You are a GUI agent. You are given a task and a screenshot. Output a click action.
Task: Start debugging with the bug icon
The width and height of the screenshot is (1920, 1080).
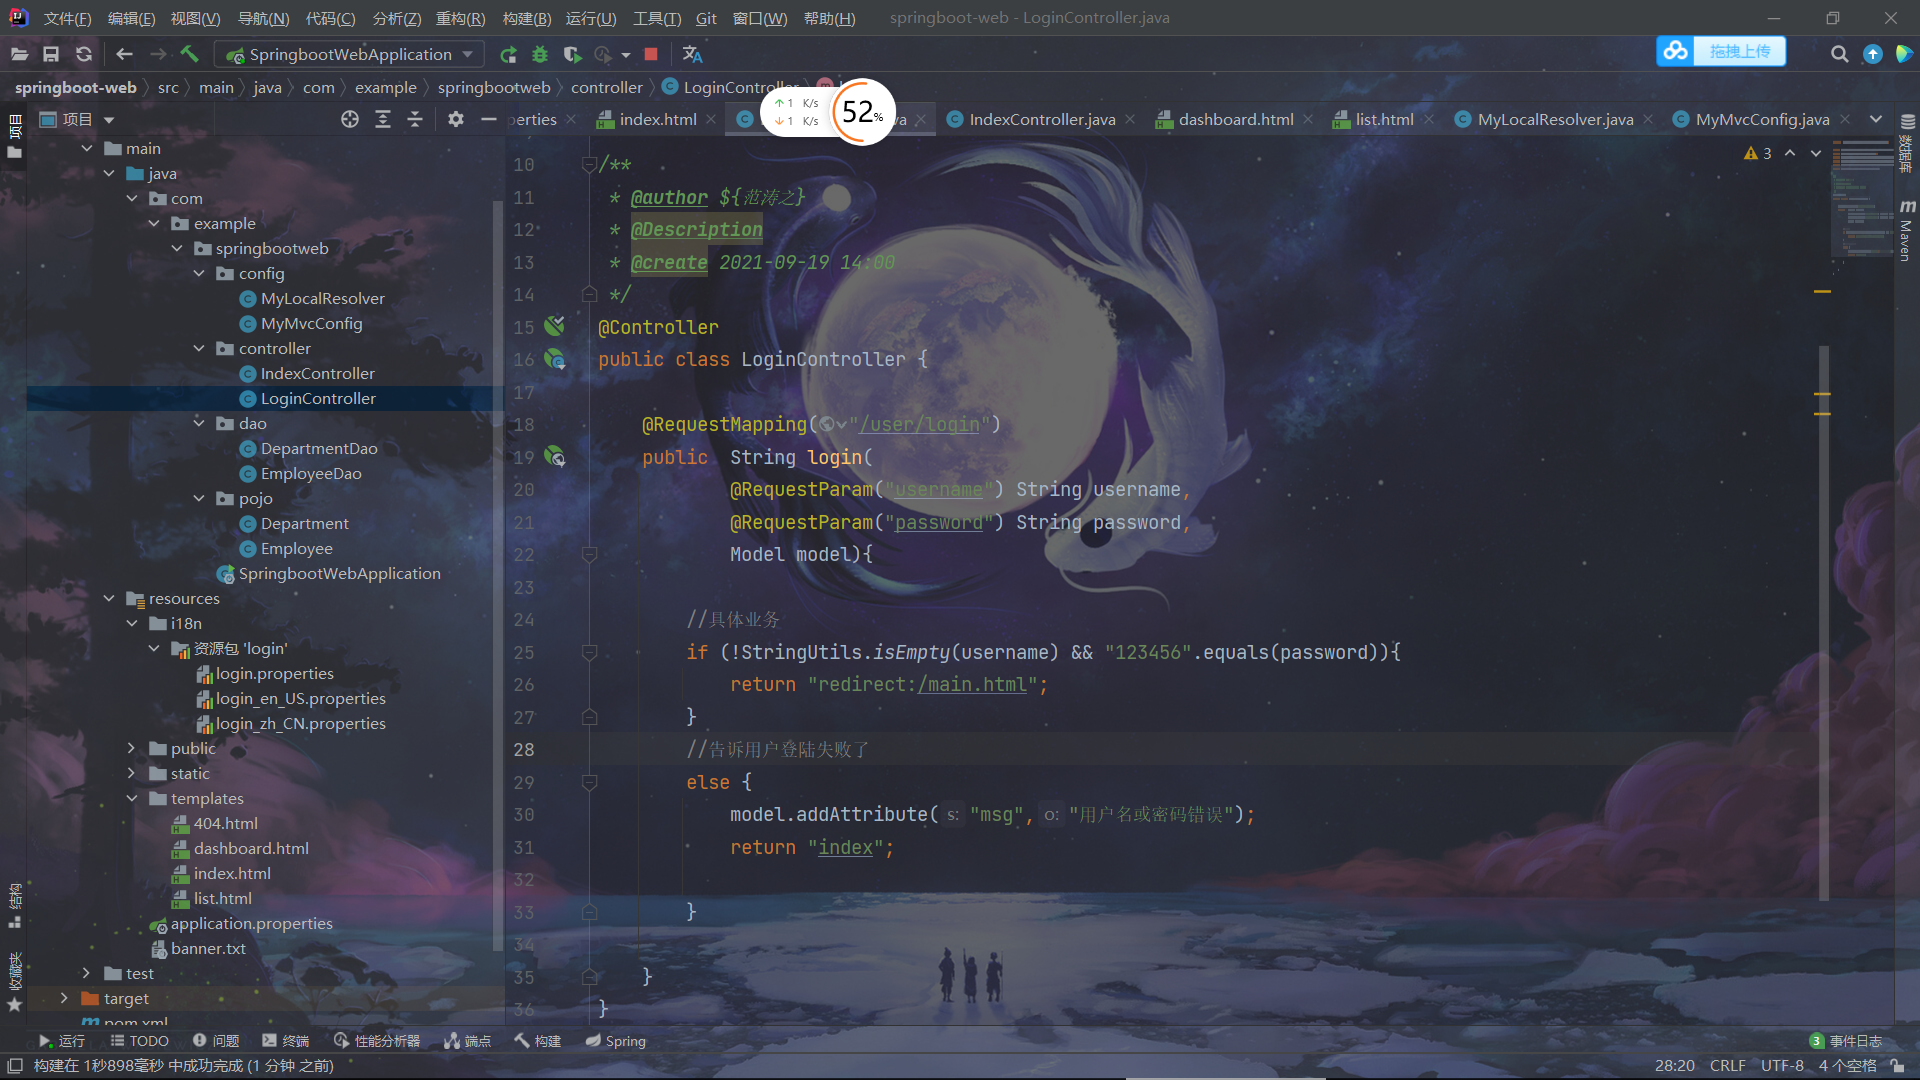click(x=540, y=54)
